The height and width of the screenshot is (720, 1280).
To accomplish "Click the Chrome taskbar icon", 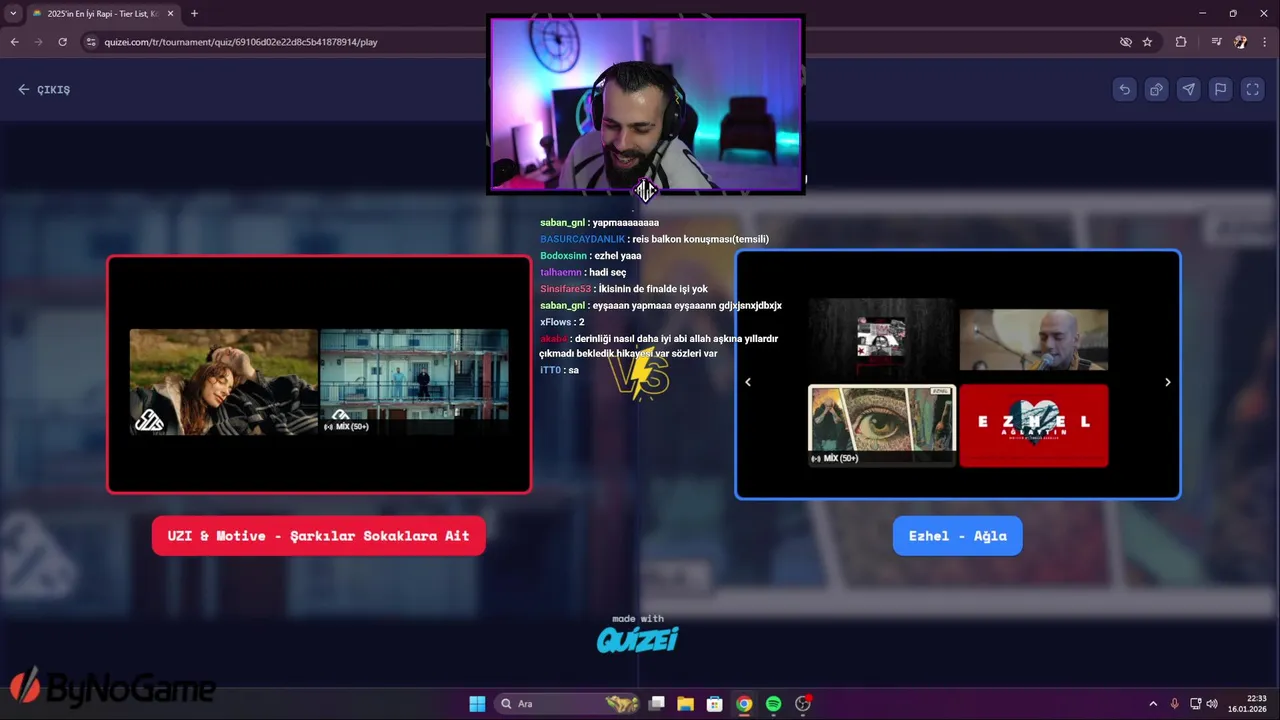I will pos(744,704).
